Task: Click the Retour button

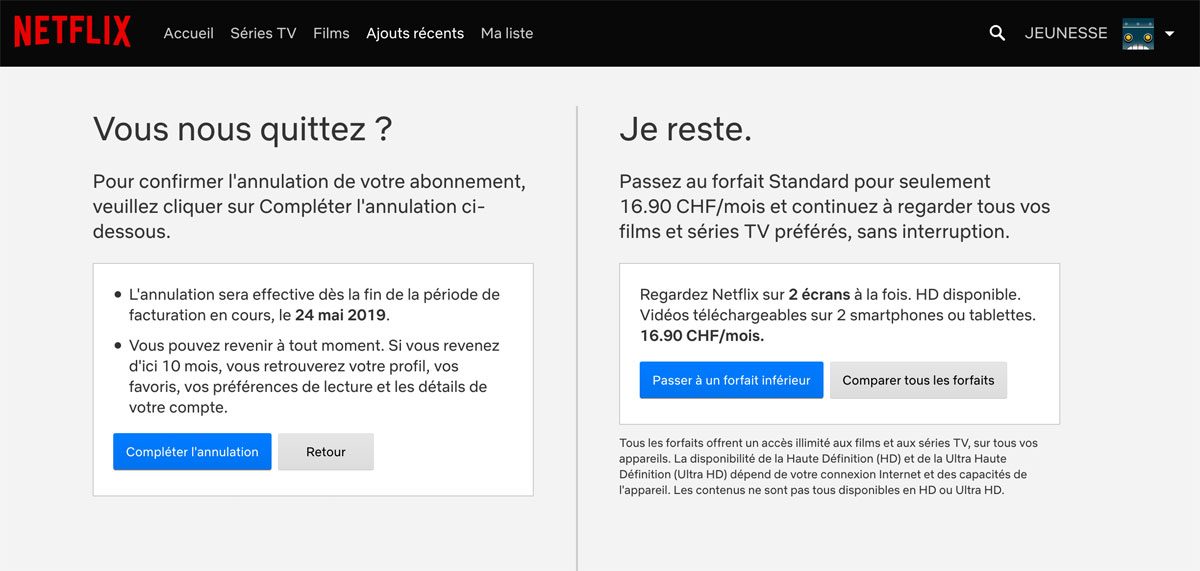Action: (326, 452)
